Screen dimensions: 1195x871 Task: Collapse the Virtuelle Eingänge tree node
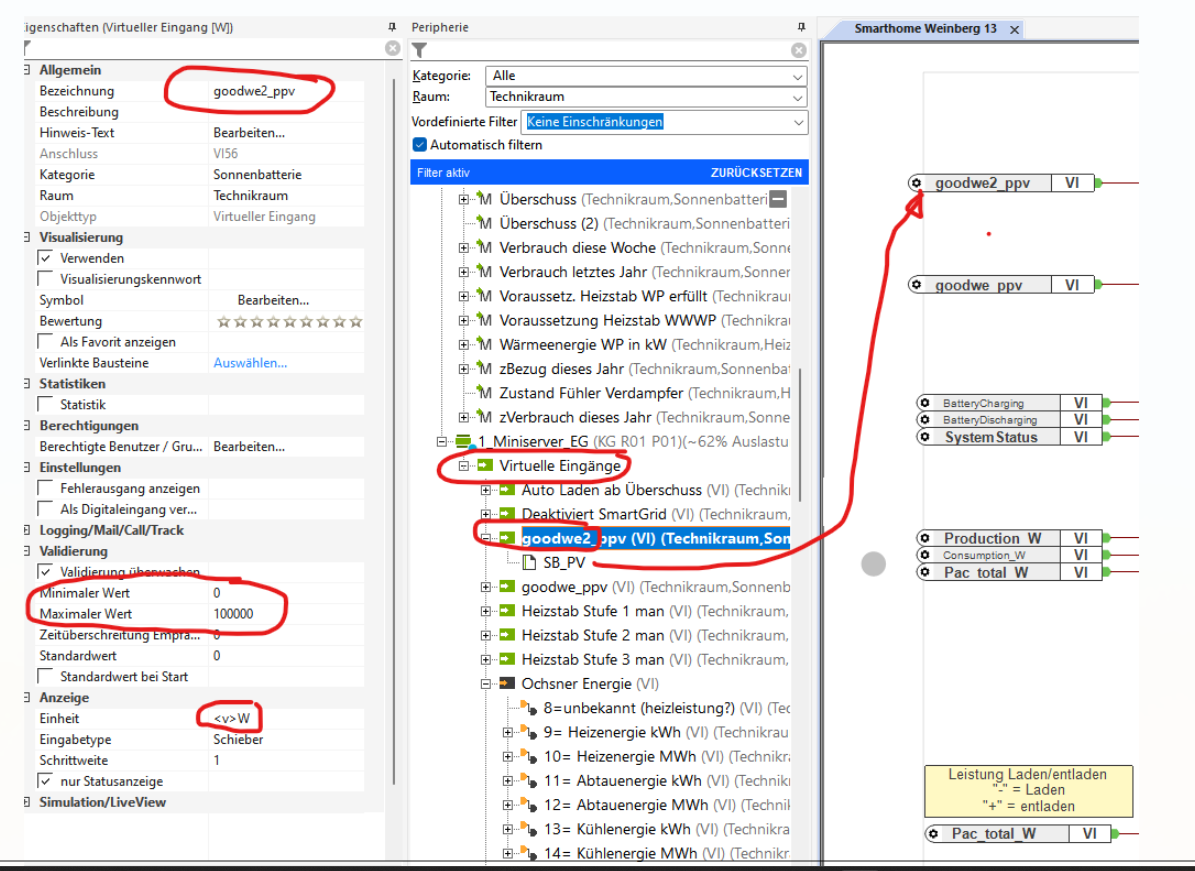click(463, 466)
